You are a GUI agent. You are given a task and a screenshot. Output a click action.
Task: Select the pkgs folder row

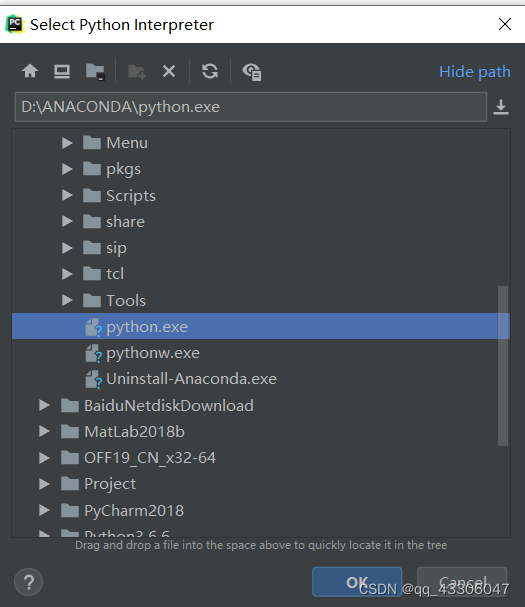(261, 169)
